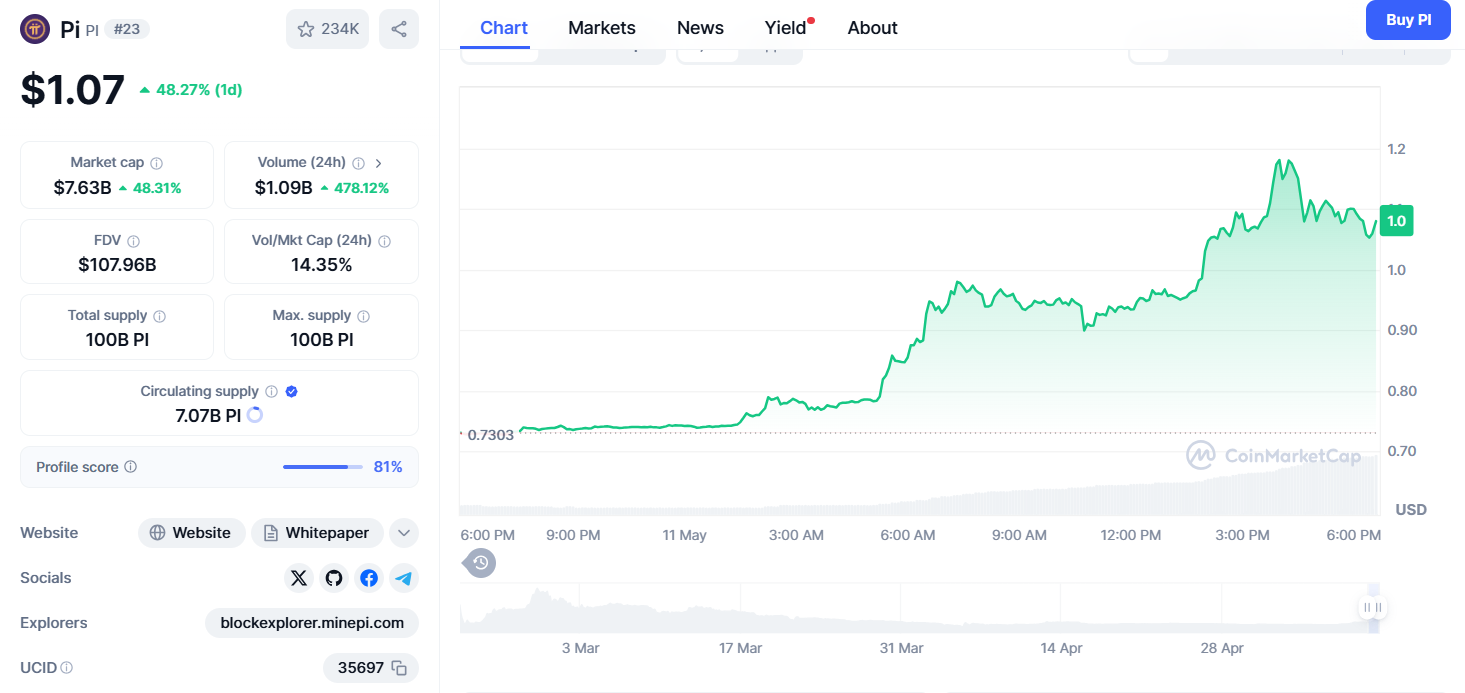Click the time range slider handle
This screenshot has height=693, width=1465.
coord(1373,607)
